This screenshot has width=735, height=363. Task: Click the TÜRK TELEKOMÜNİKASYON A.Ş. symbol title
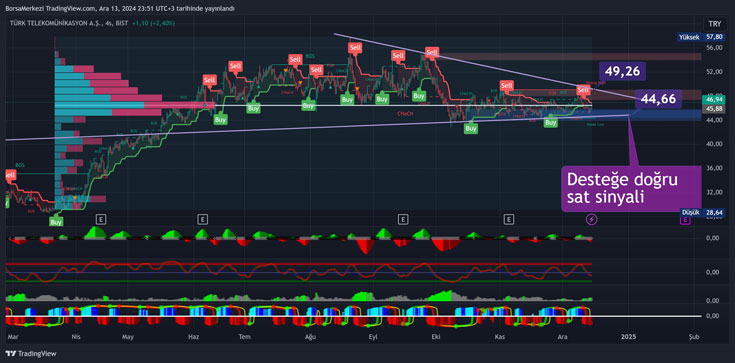pyautogui.click(x=55, y=22)
